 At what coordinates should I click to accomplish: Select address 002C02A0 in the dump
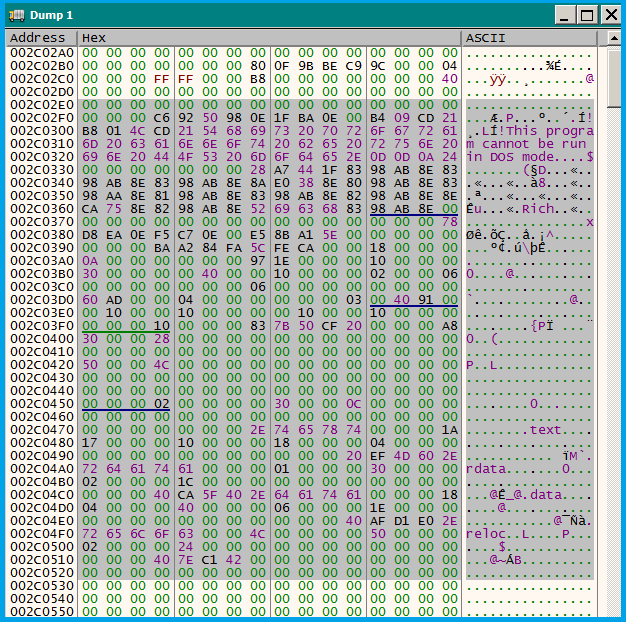(41, 52)
